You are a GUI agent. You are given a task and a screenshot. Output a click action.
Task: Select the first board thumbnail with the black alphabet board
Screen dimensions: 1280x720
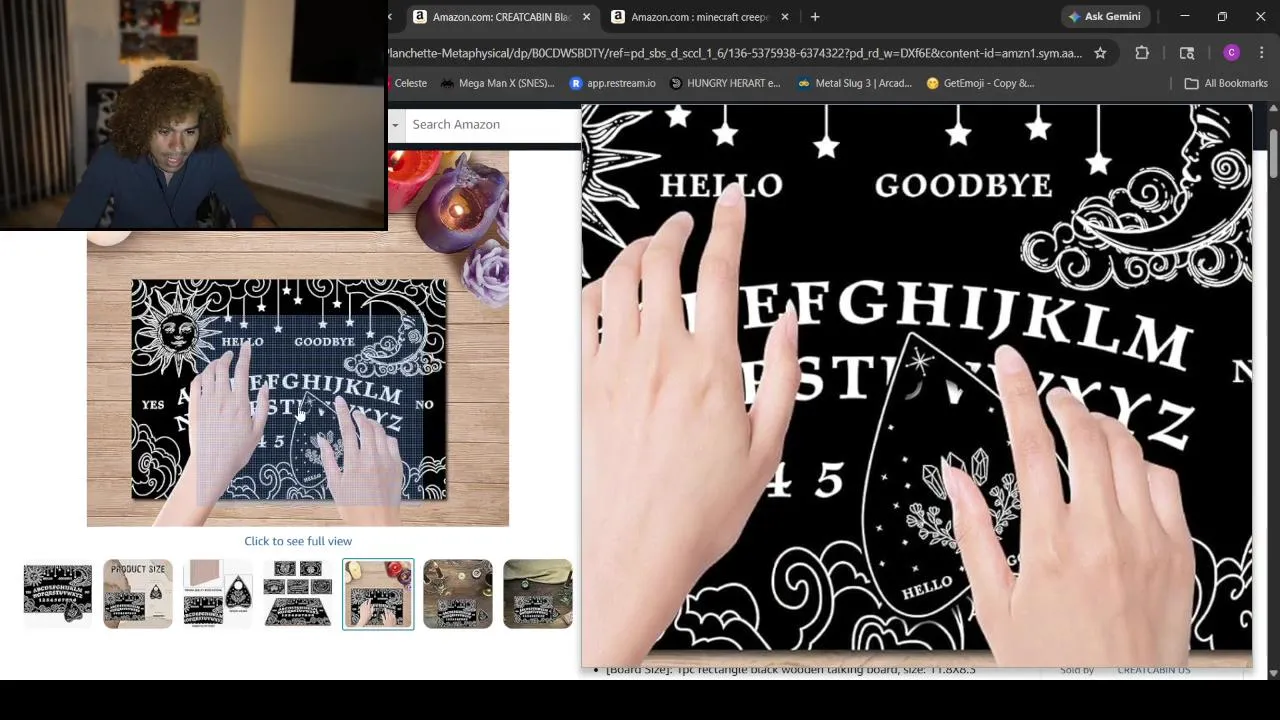click(x=58, y=594)
